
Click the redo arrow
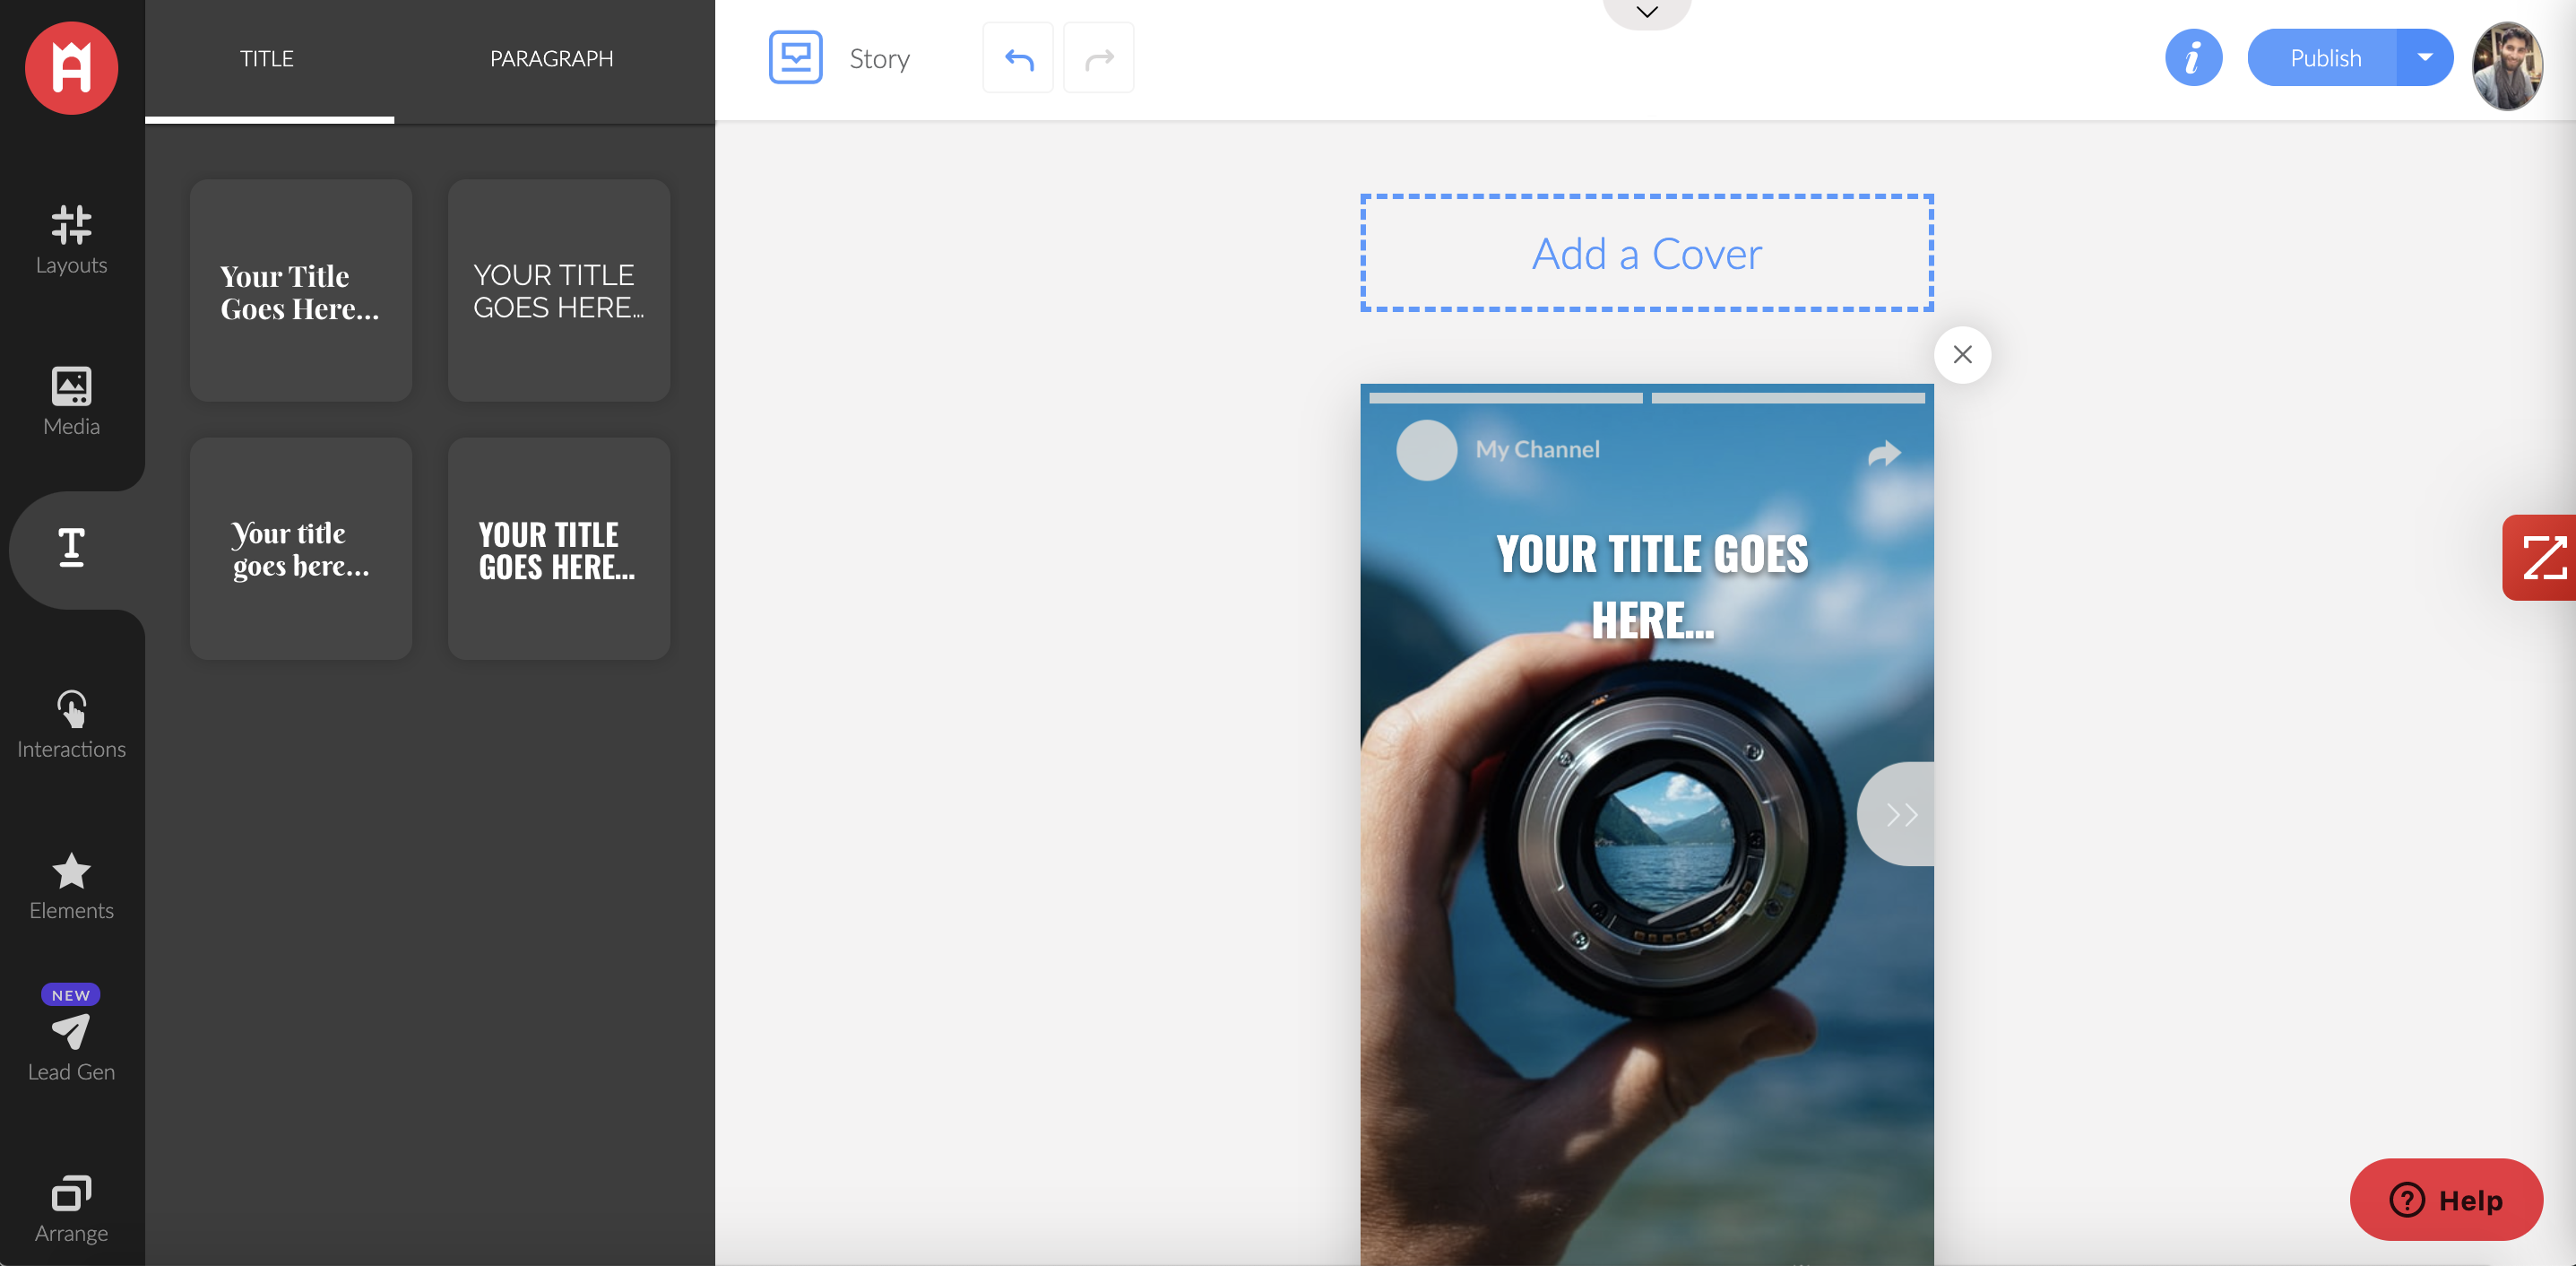tap(1098, 59)
